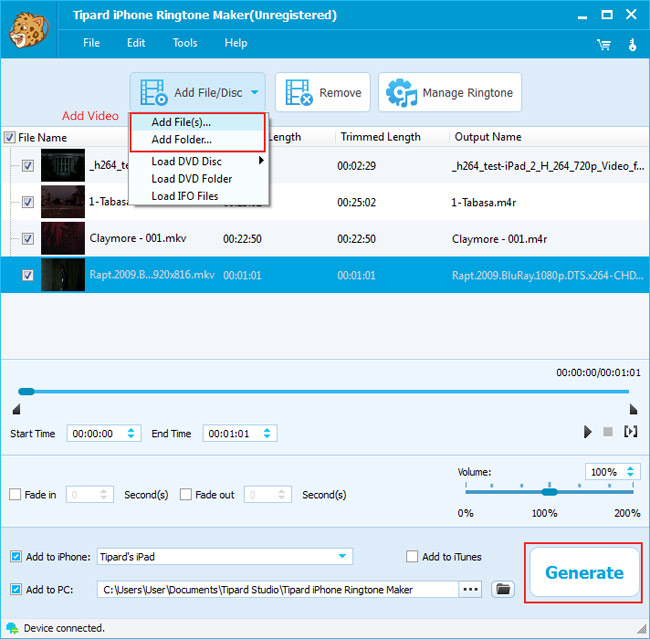Screen dimensions: 650x639
Task: Adjust the Start Time stepper arrows
Action: click(131, 433)
